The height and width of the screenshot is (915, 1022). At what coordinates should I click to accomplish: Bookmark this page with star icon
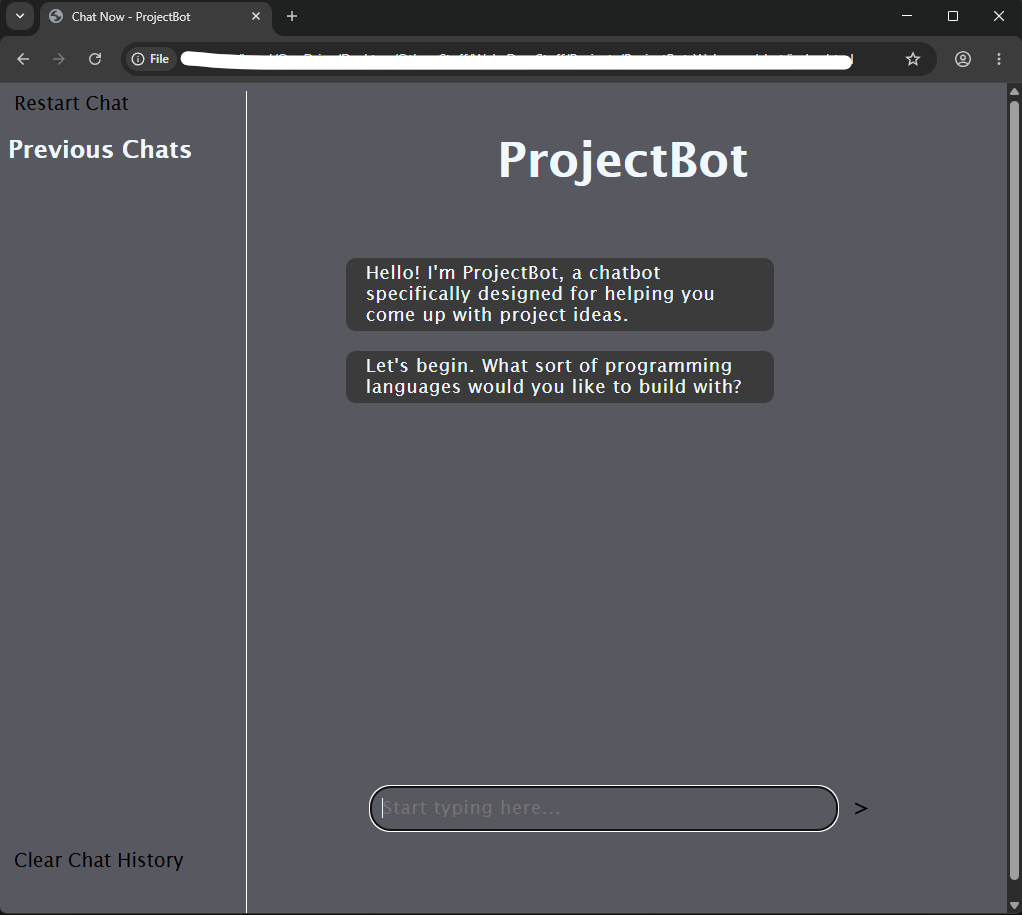coord(912,59)
